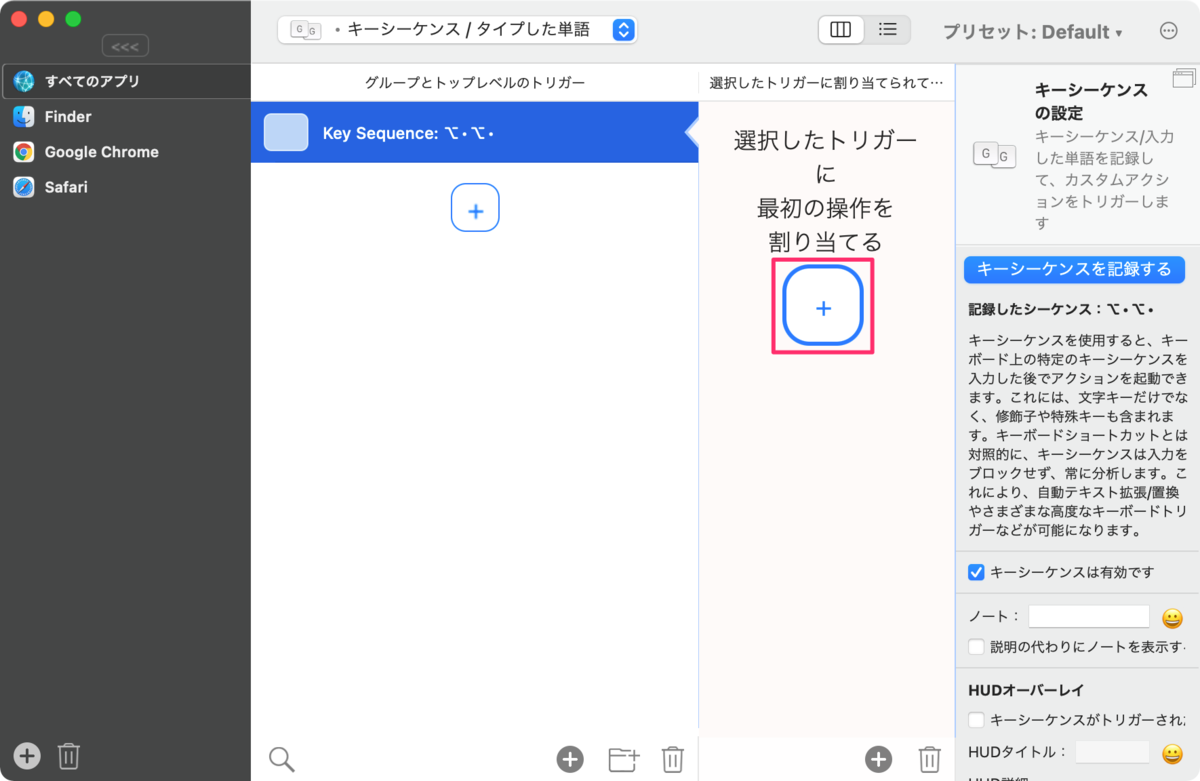
Task: Click the detach panel icon above キーシーケンスの設定
Action: point(1184,76)
